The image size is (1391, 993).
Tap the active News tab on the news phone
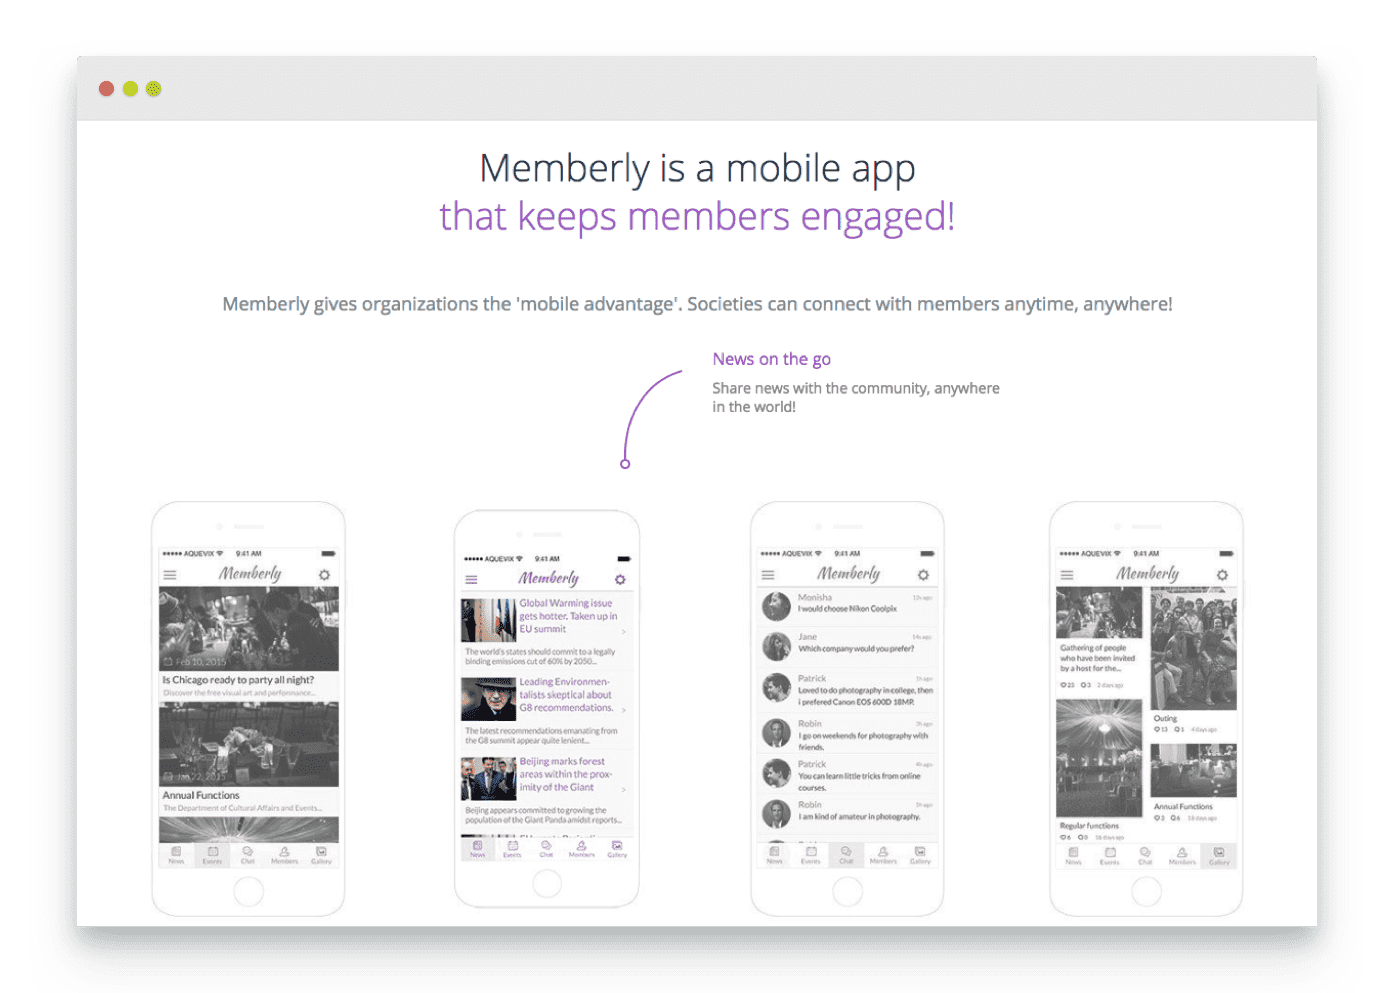477,849
